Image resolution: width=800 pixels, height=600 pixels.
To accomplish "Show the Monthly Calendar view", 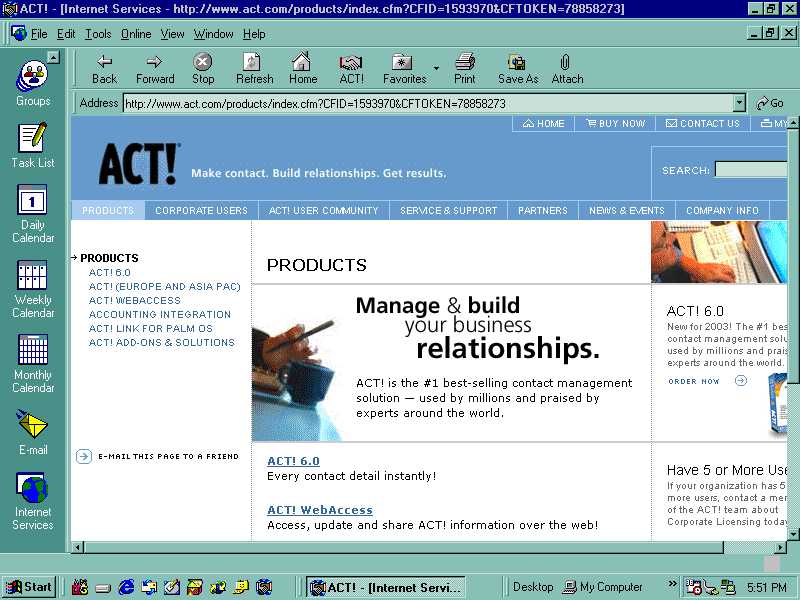I will [33, 364].
